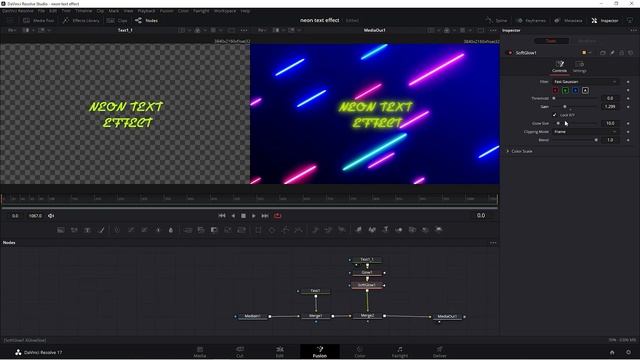Open Clipping Mode dropdown set to Frame
This screenshot has height=360, width=640.
pos(585,131)
